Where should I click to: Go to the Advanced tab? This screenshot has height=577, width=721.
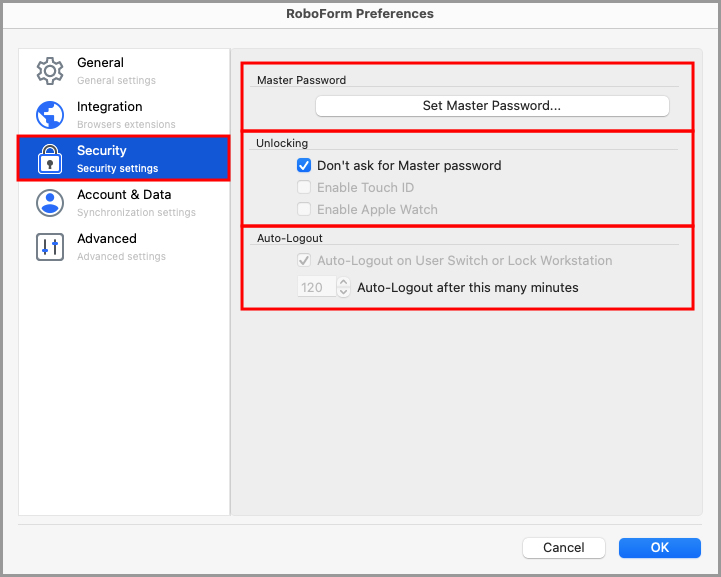[124, 247]
